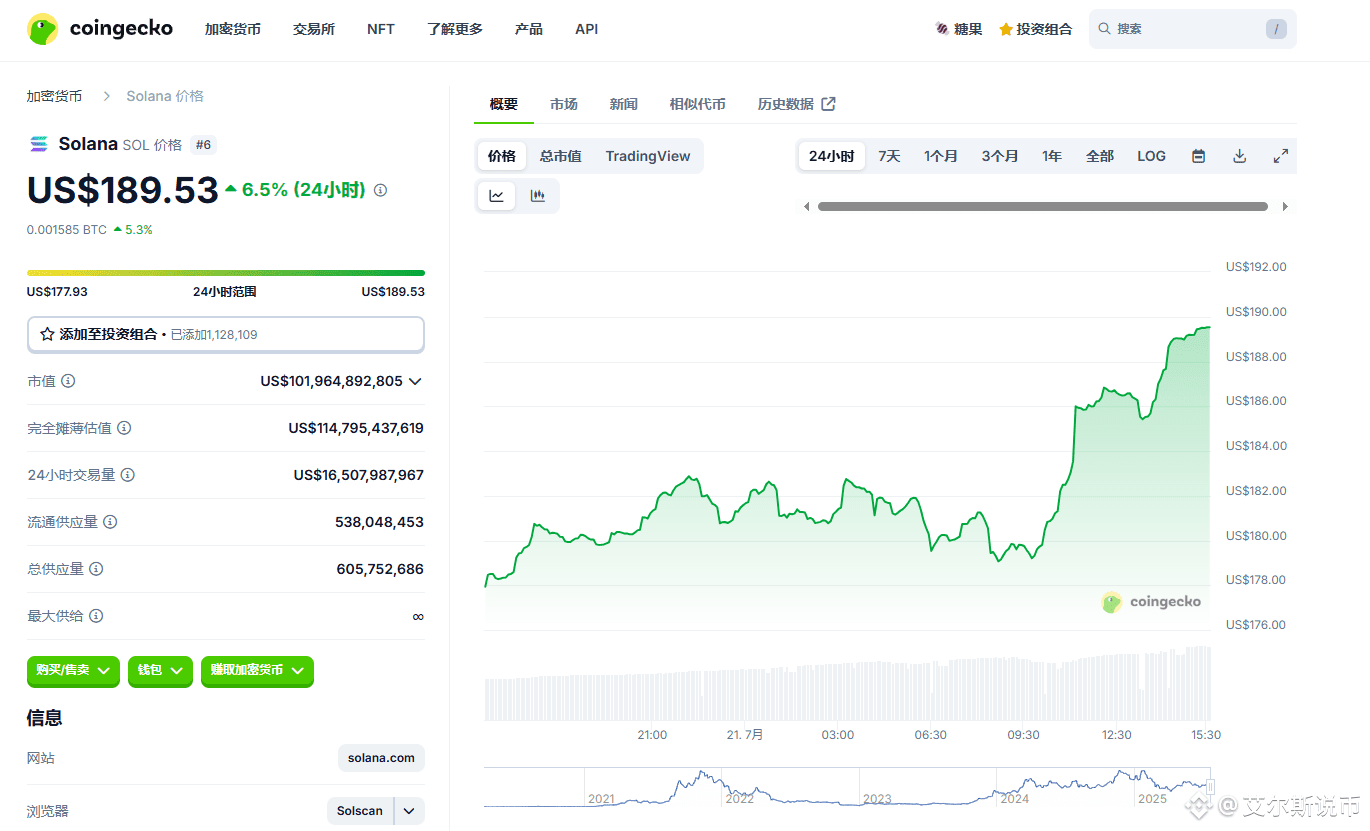Screen dimensions: 1370x831
Task: Click the slash keyboard shortcut badge in search
Action: 1276,29
